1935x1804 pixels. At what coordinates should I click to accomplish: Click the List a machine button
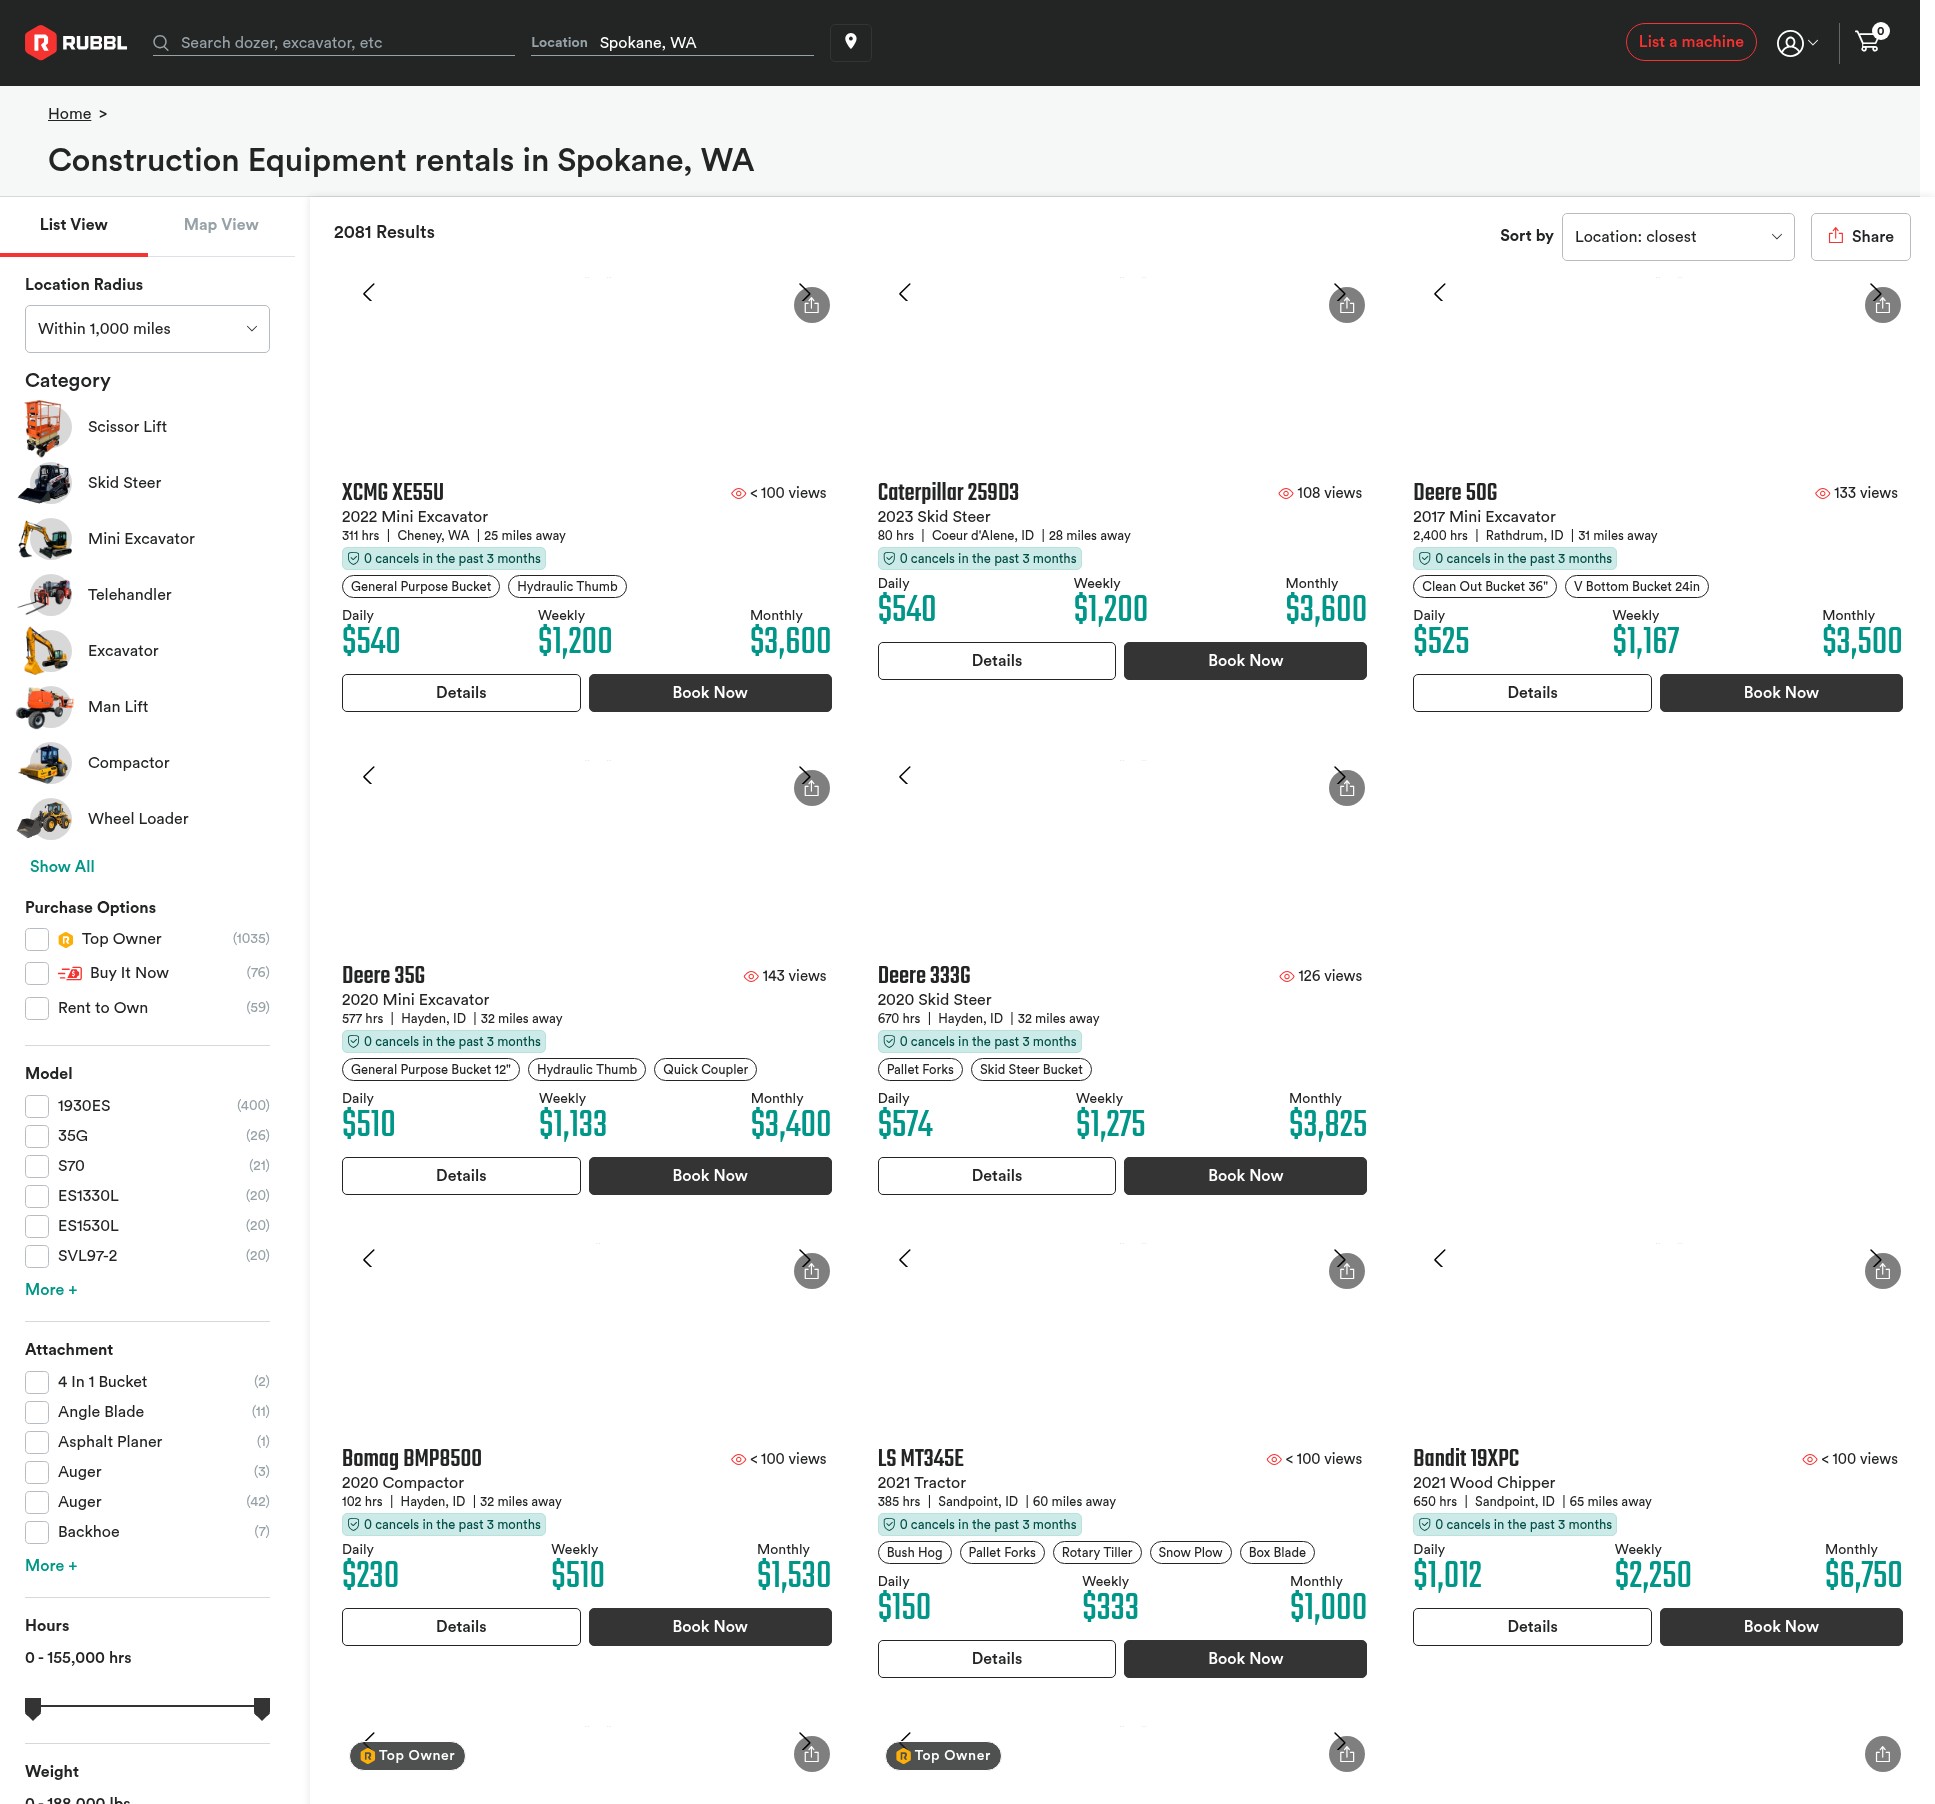click(x=1691, y=42)
